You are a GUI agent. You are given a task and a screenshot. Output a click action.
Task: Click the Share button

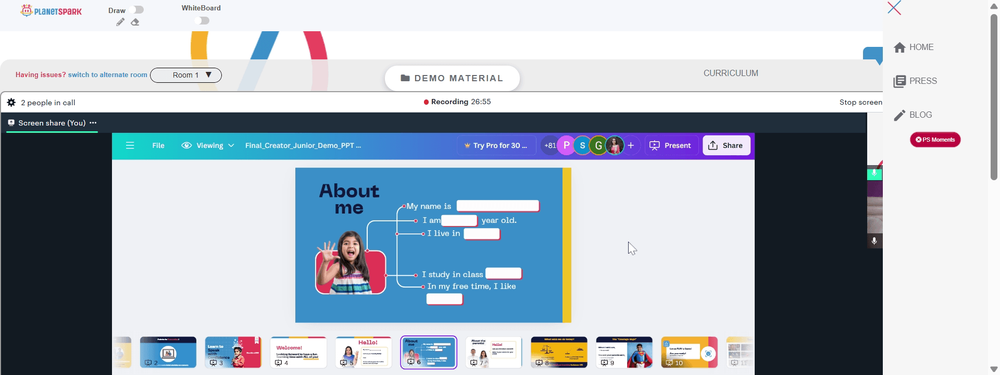click(726, 145)
